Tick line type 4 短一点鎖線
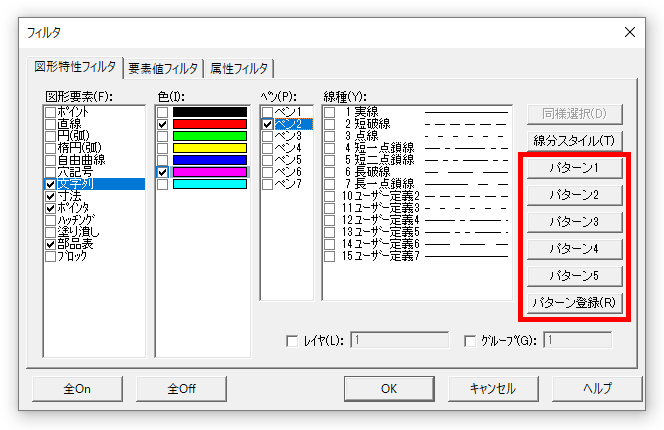 click(329, 148)
